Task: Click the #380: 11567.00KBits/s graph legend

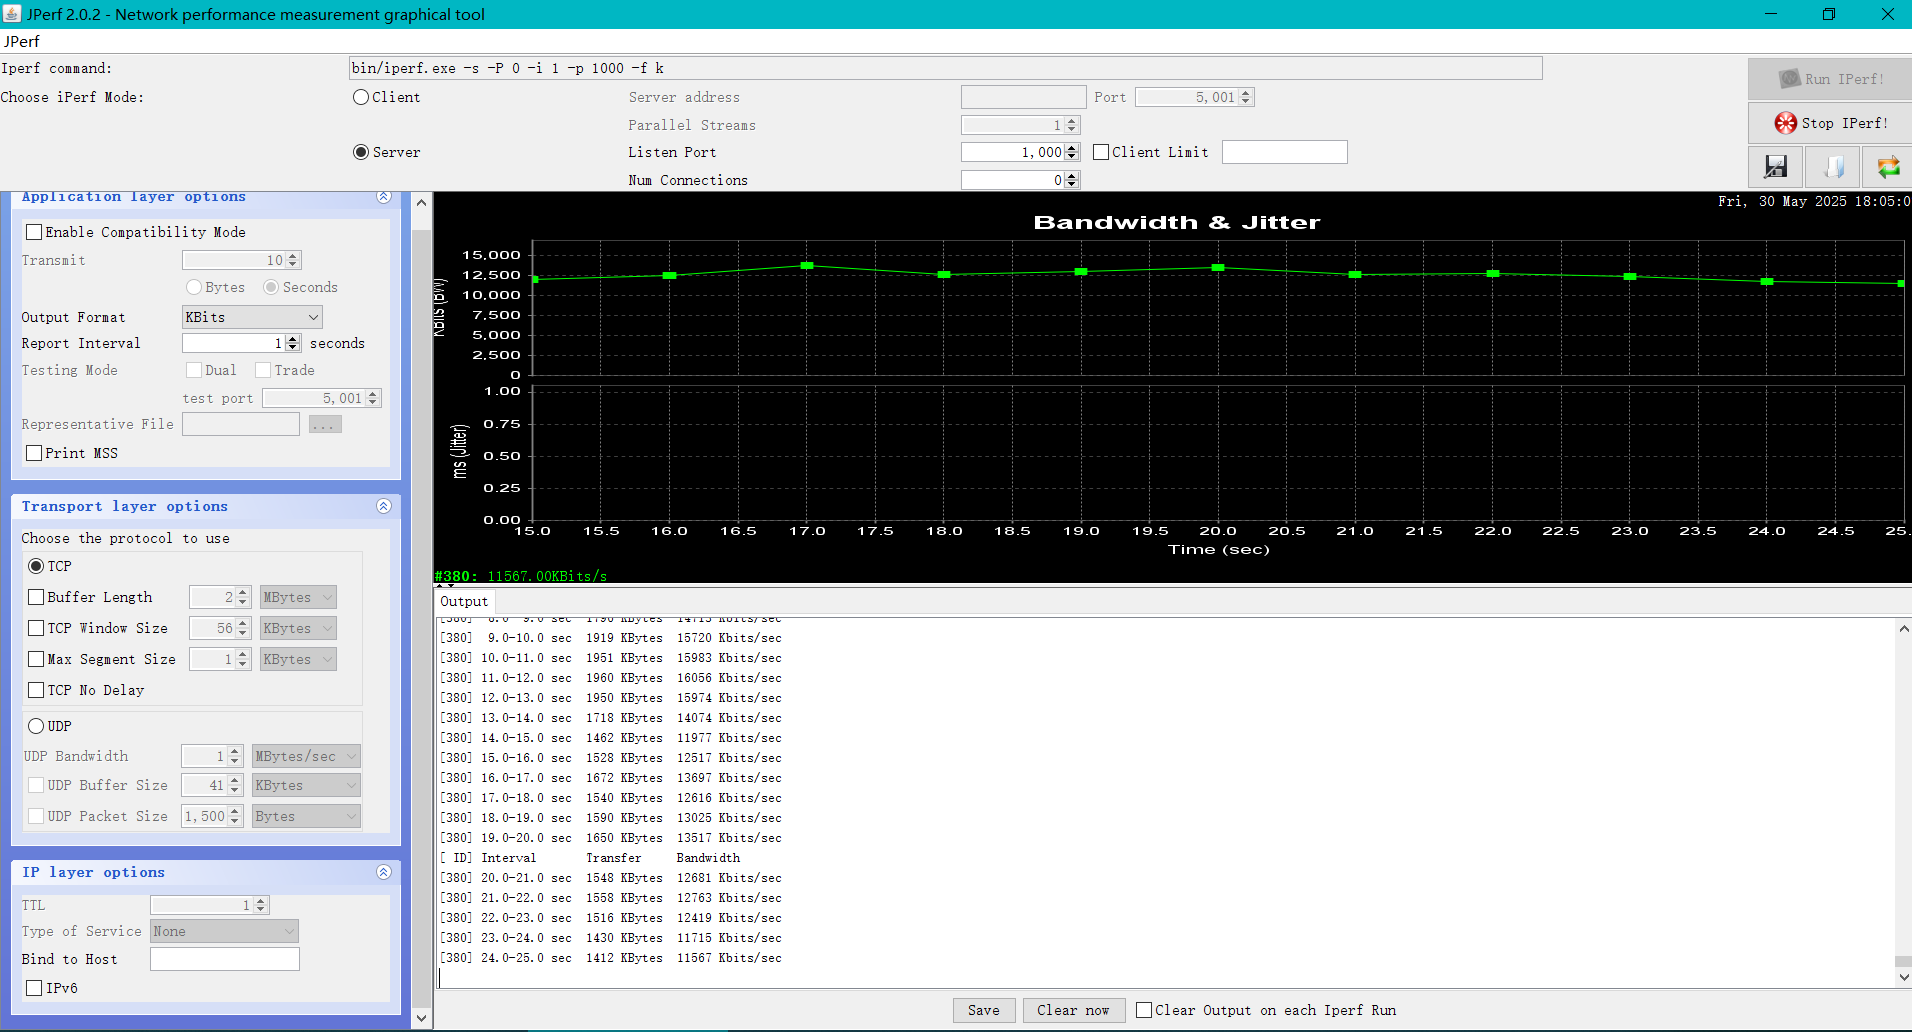Action: click(x=520, y=576)
